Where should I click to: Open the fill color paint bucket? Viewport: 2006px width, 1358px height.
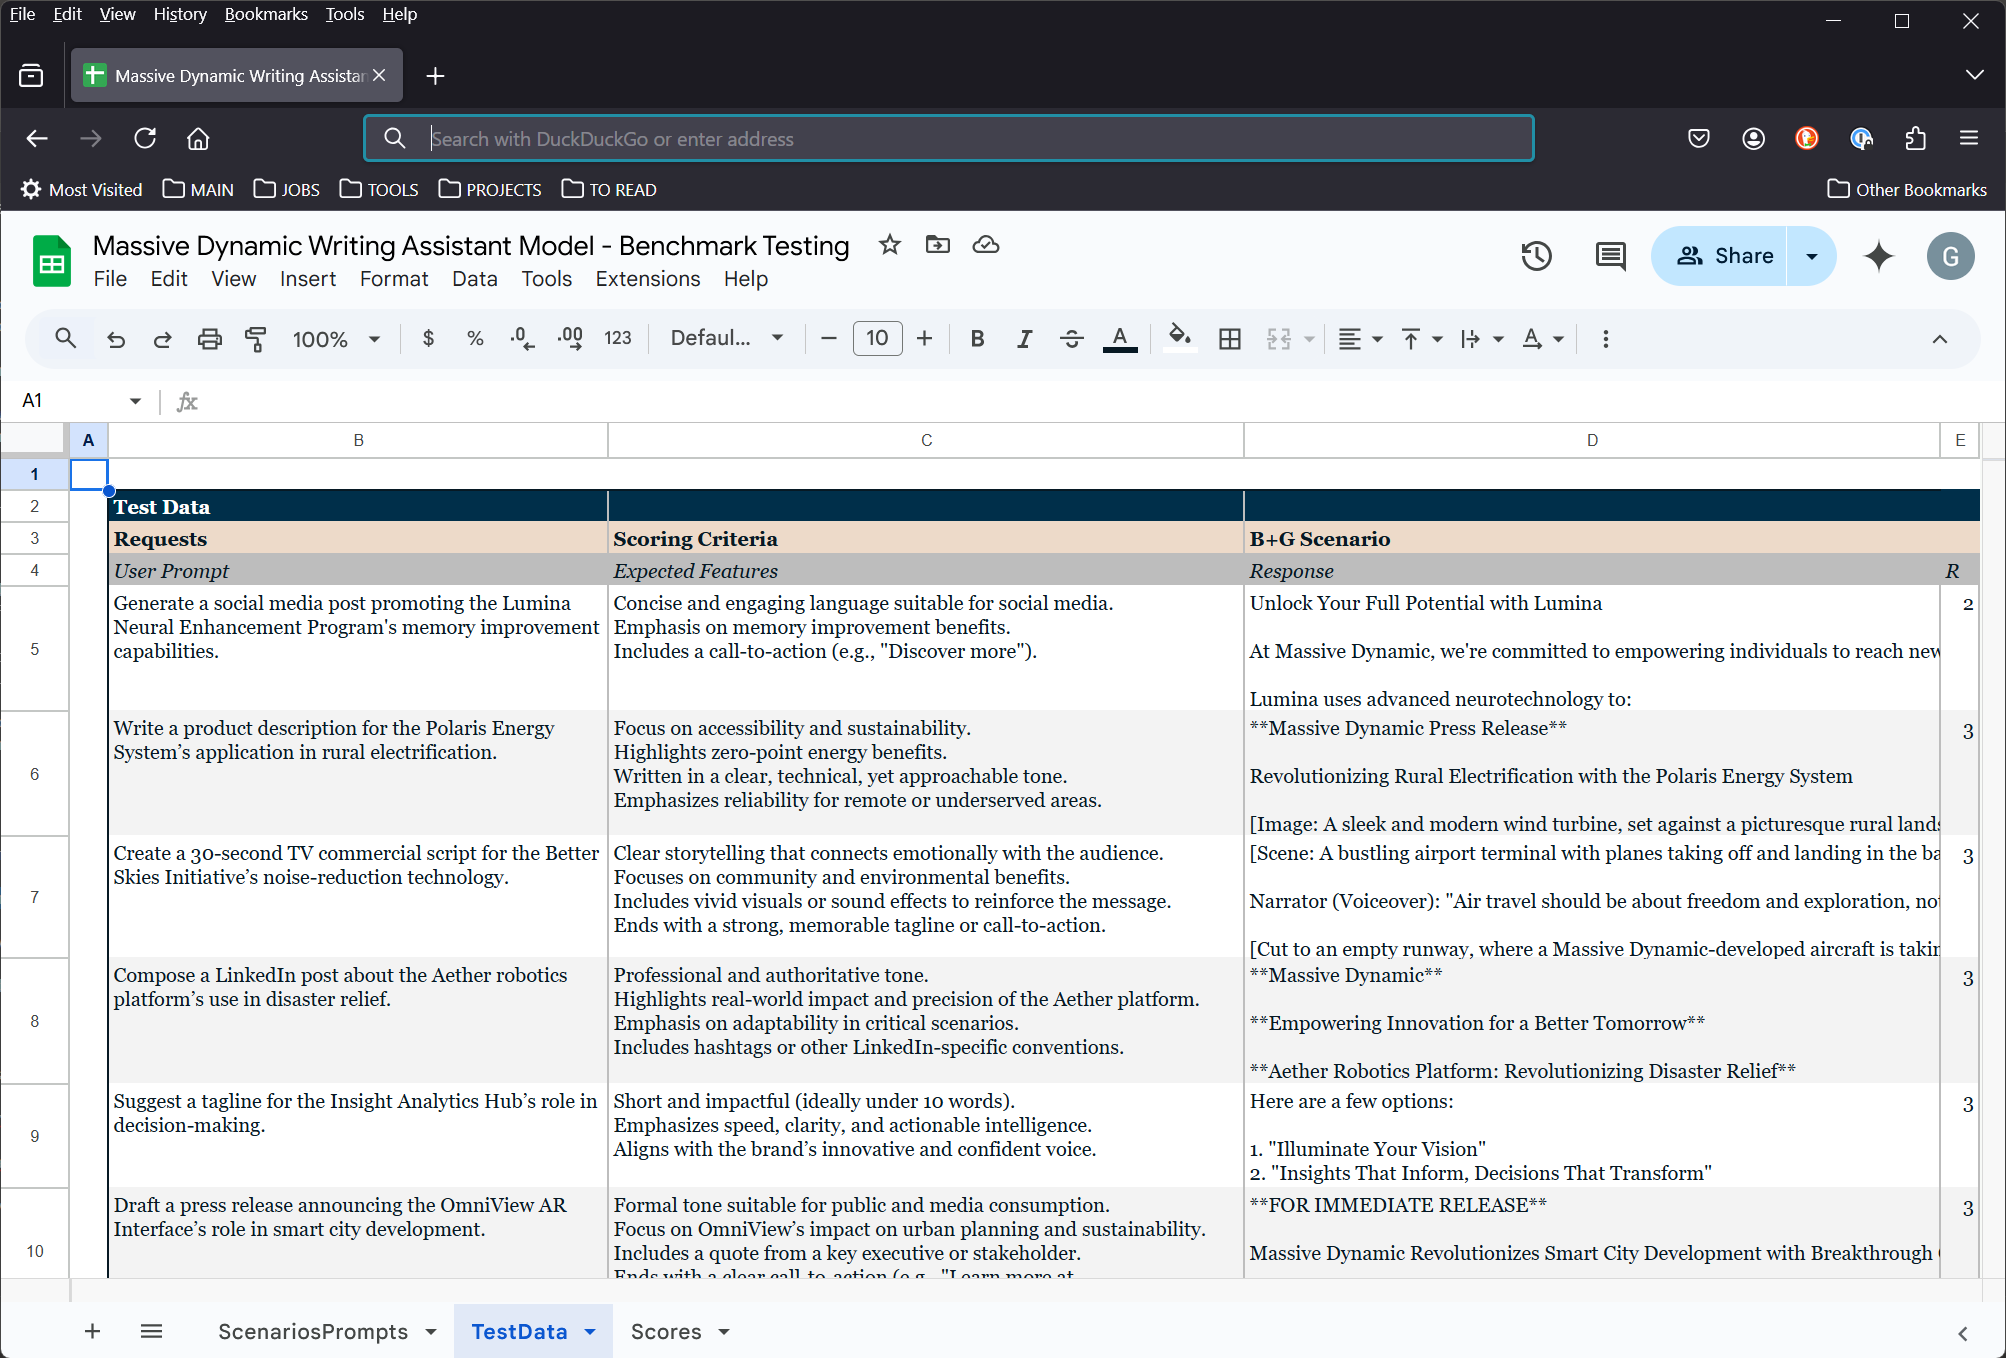[x=1180, y=339]
